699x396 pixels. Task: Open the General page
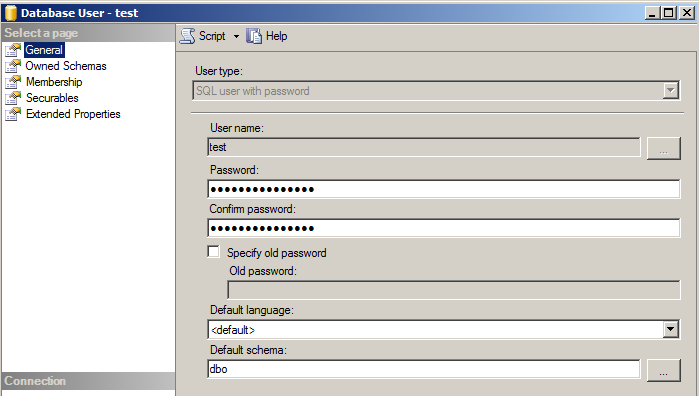tap(44, 50)
